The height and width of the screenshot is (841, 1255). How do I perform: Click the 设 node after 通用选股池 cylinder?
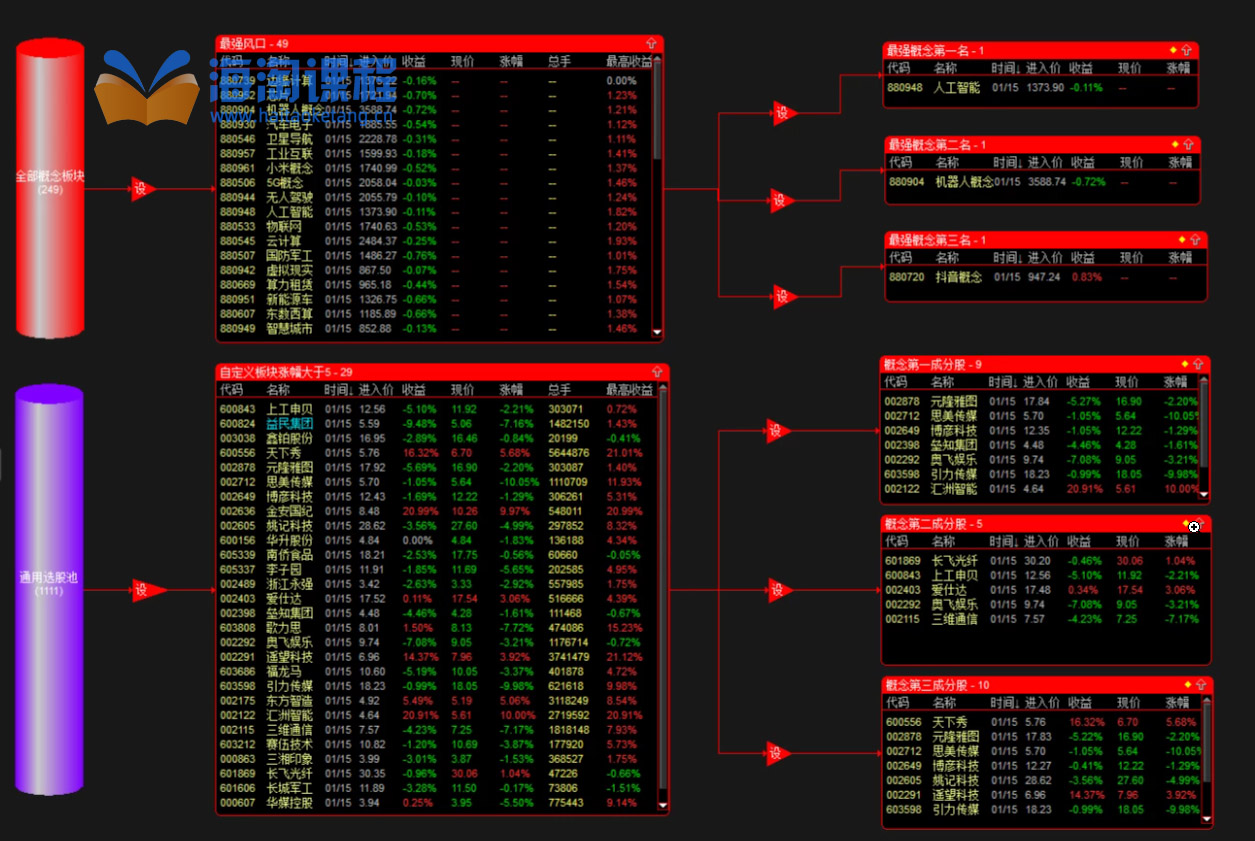[143, 591]
